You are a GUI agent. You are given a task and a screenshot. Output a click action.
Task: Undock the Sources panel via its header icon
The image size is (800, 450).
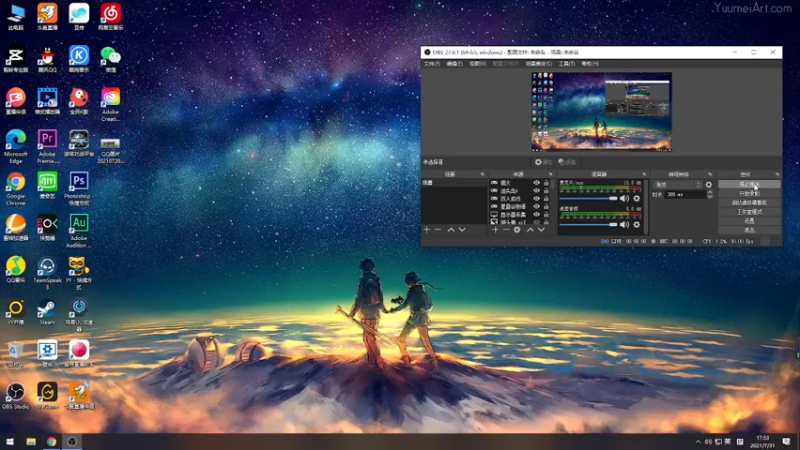pos(550,174)
